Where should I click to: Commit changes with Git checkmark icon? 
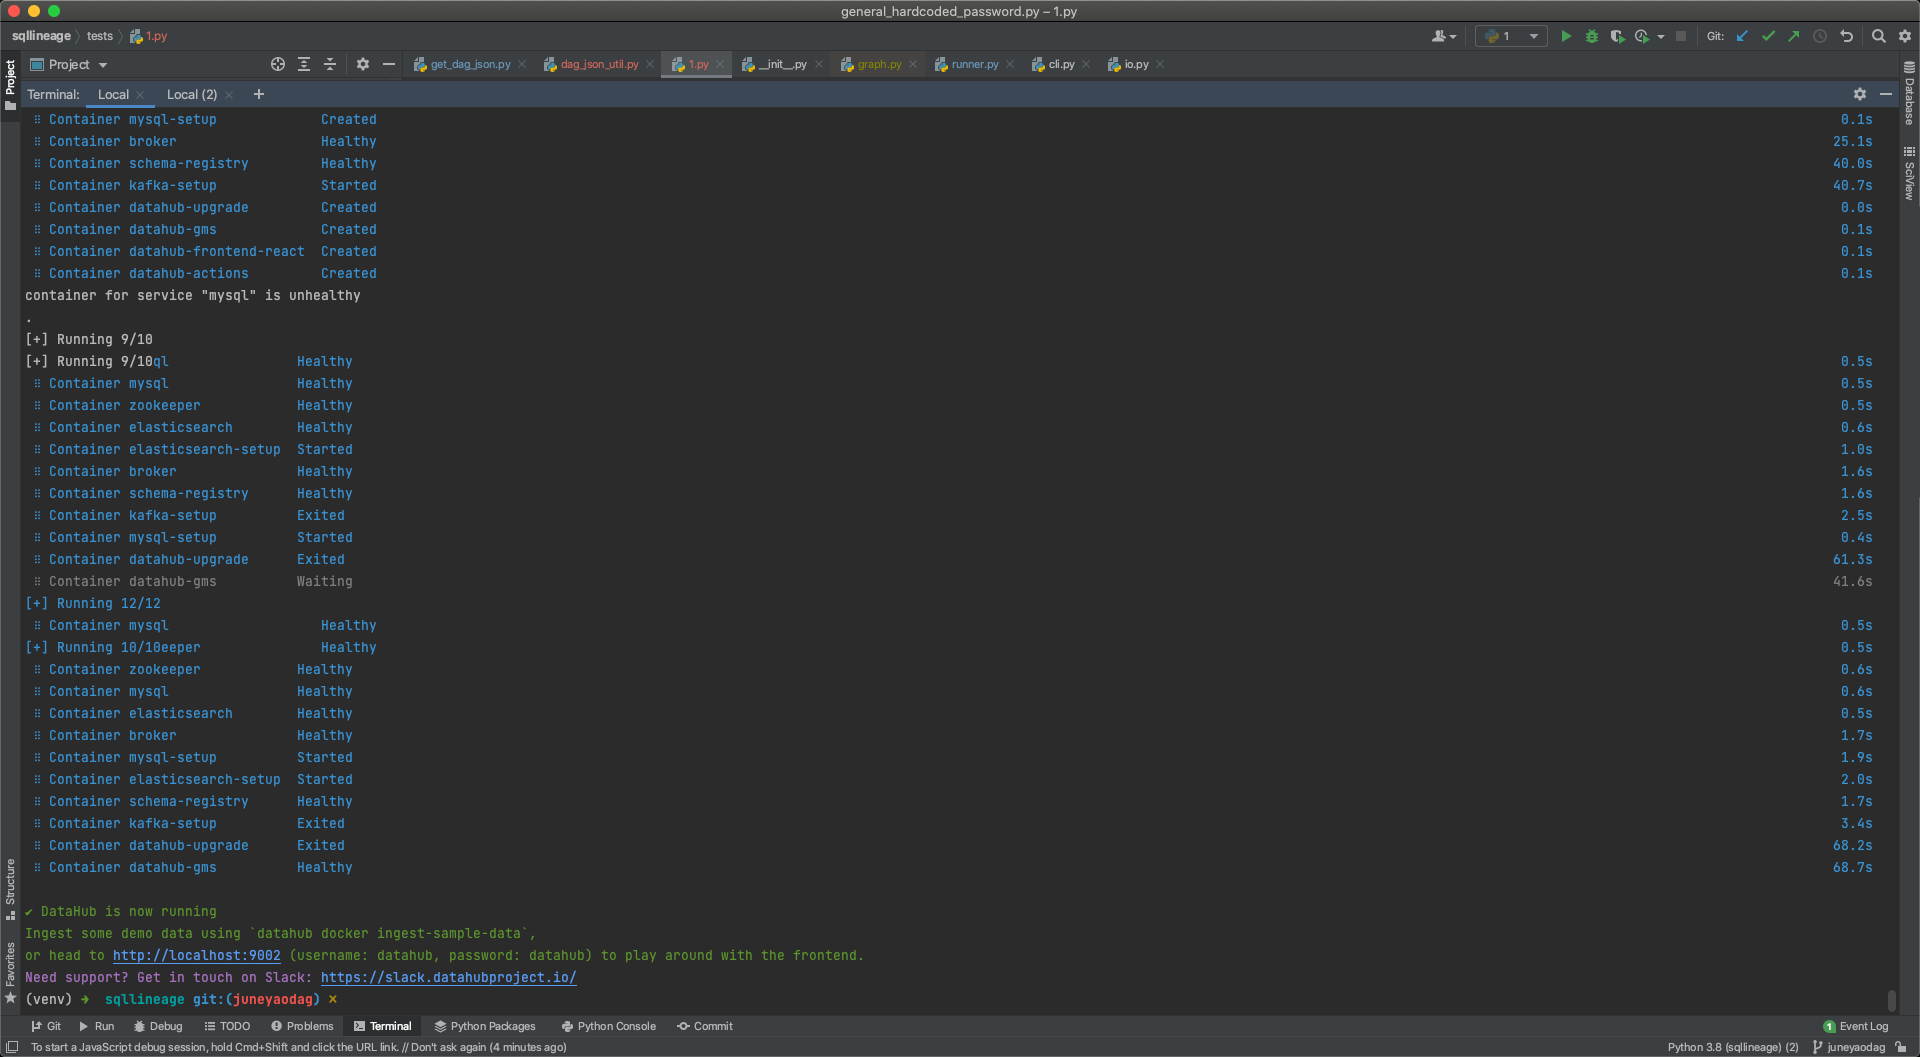tap(1768, 36)
